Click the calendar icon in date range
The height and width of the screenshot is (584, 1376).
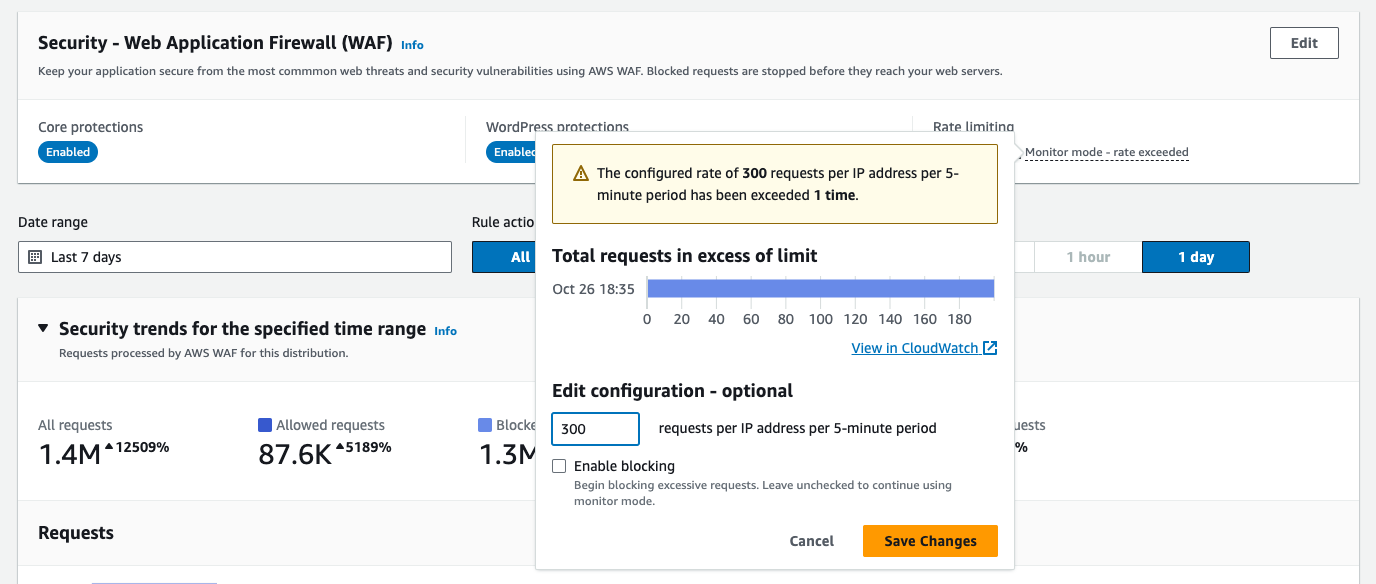tap(35, 257)
